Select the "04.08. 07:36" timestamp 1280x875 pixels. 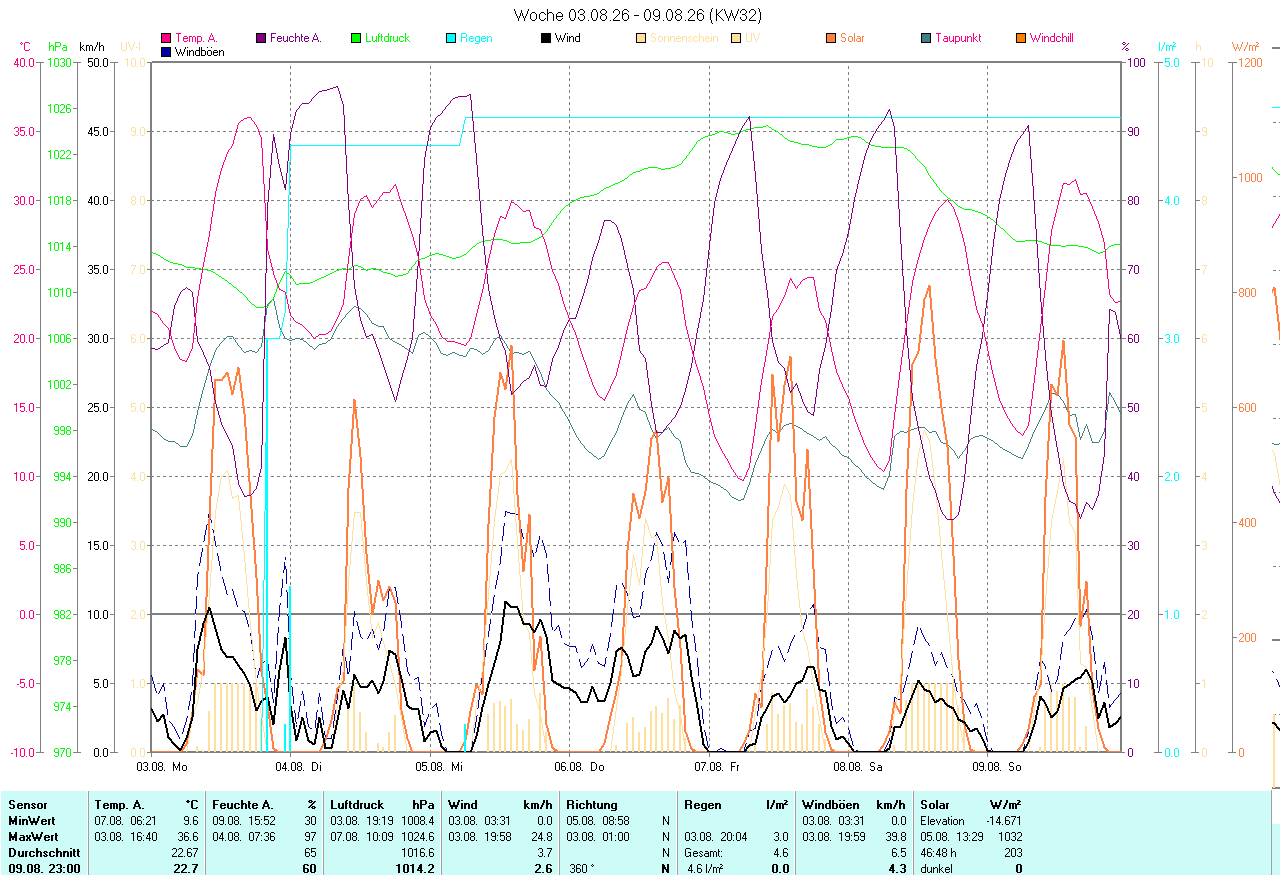coord(243,837)
